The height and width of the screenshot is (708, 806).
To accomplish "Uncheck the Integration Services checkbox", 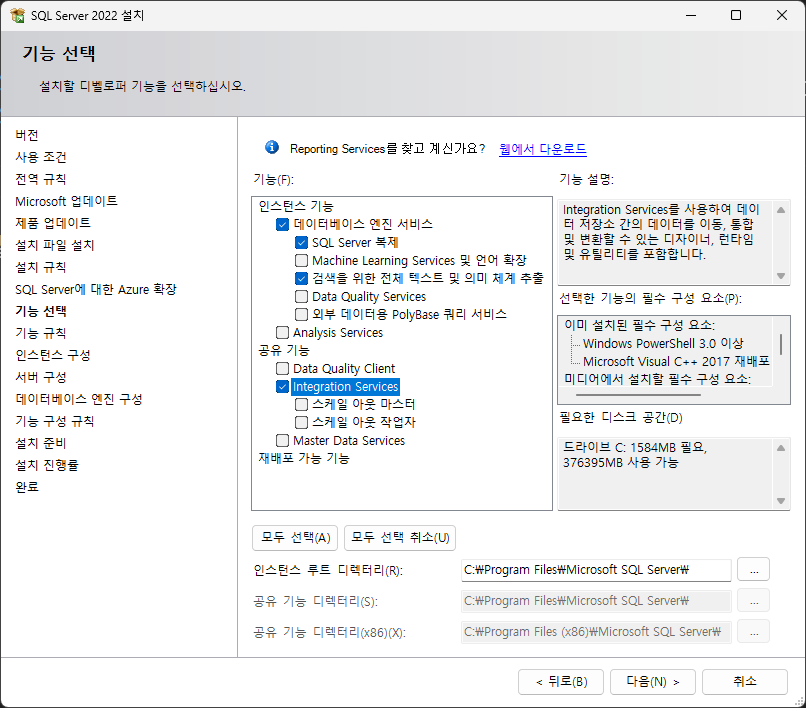I will tap(282, 387).
